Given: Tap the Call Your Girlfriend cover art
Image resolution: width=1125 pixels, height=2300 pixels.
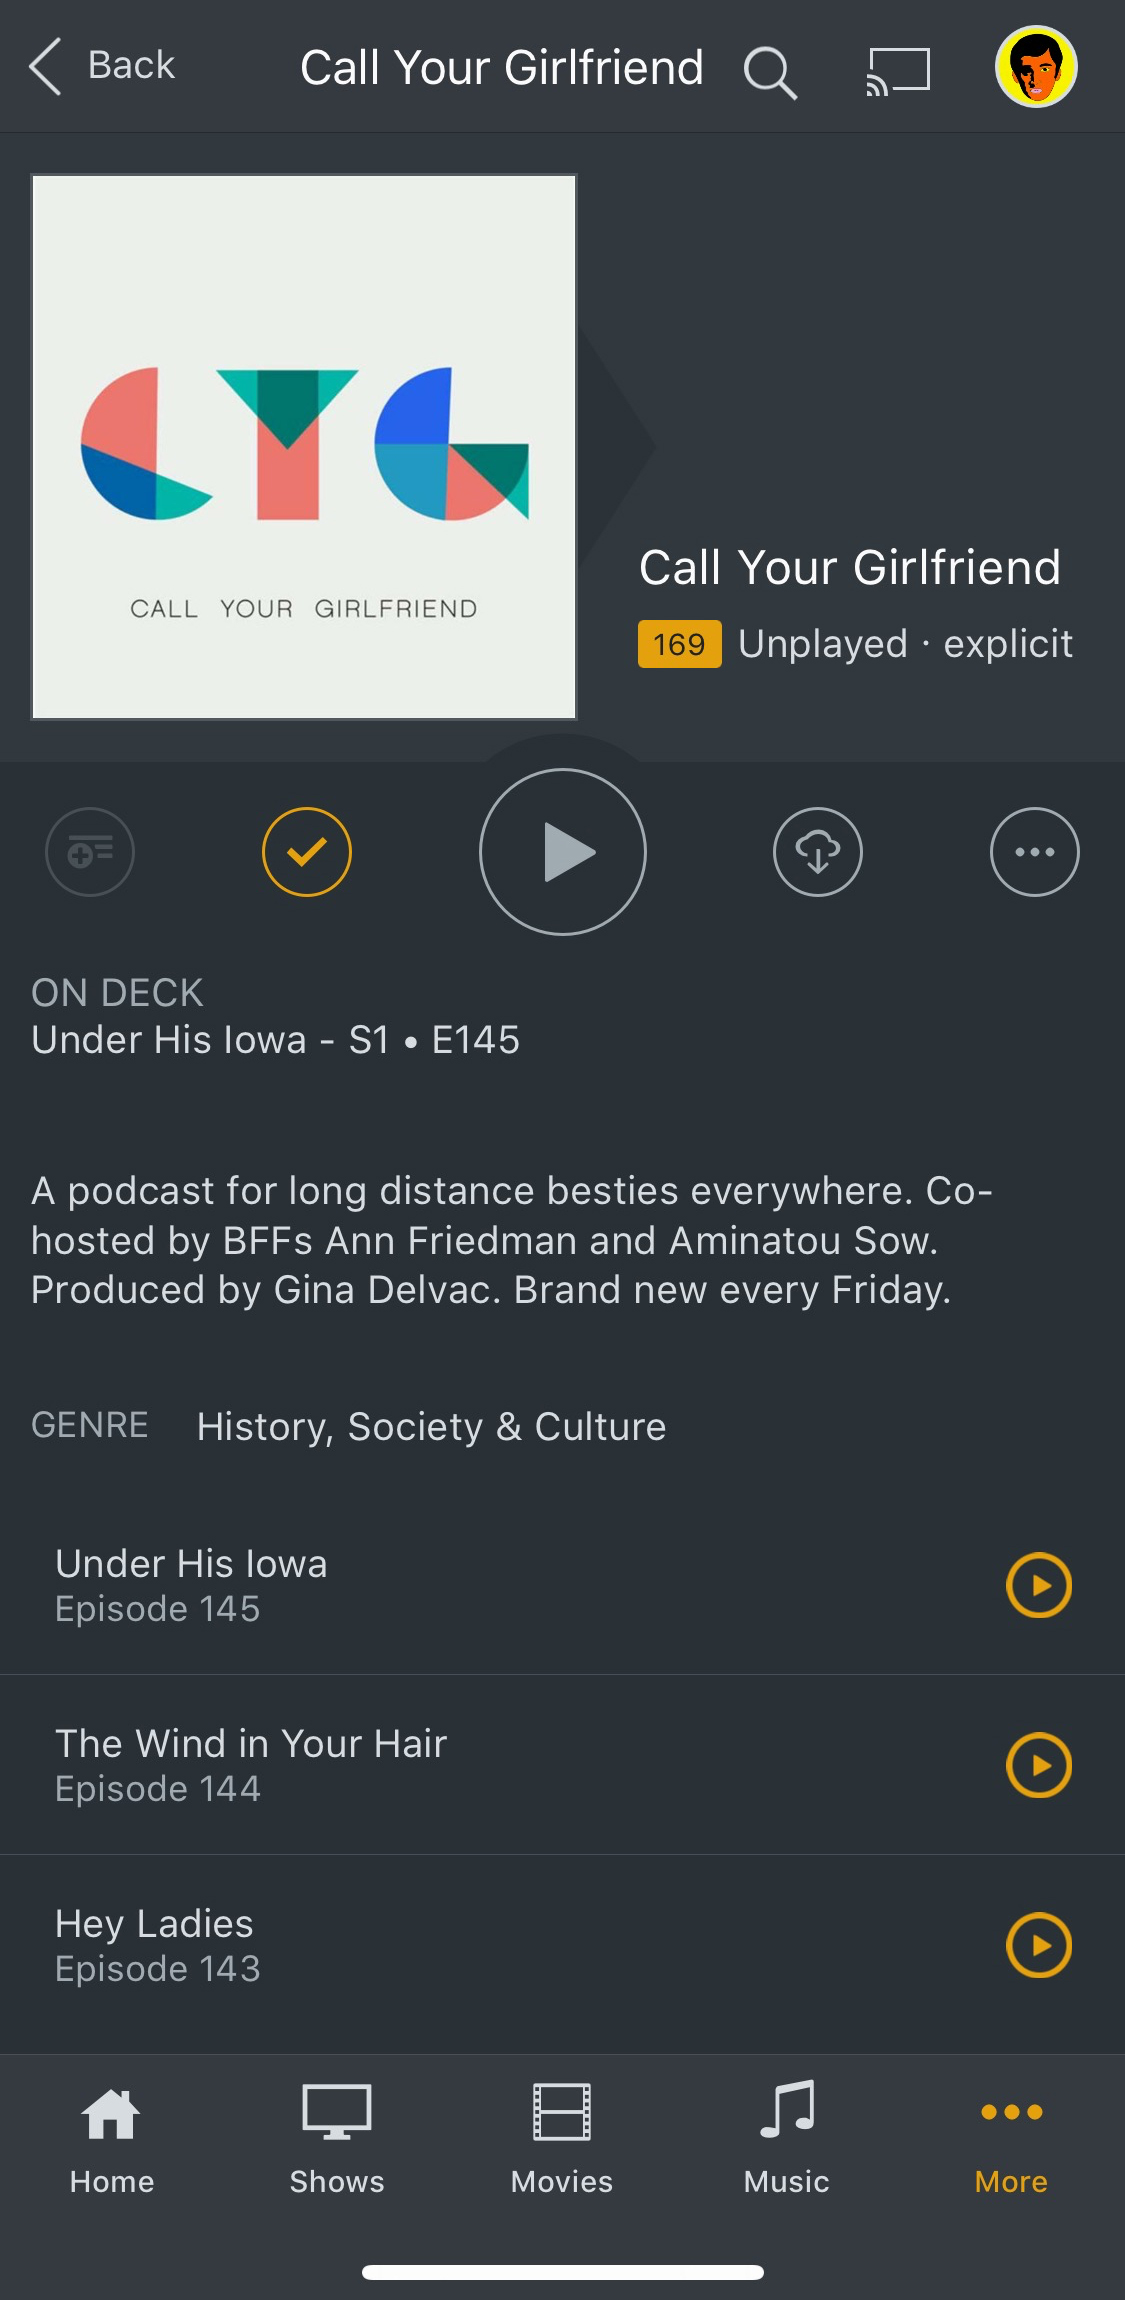Looking at the screenshot, I should click(x=304, y=447).
